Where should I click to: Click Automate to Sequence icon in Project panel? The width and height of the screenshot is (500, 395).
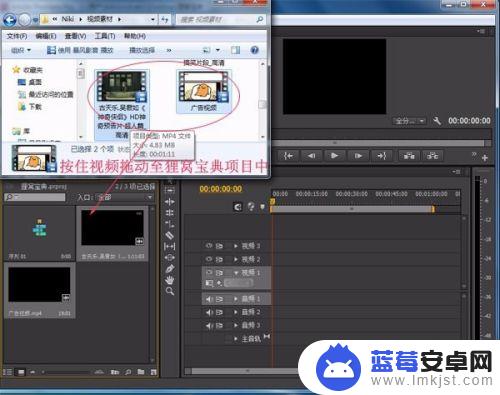coord(114,372)
